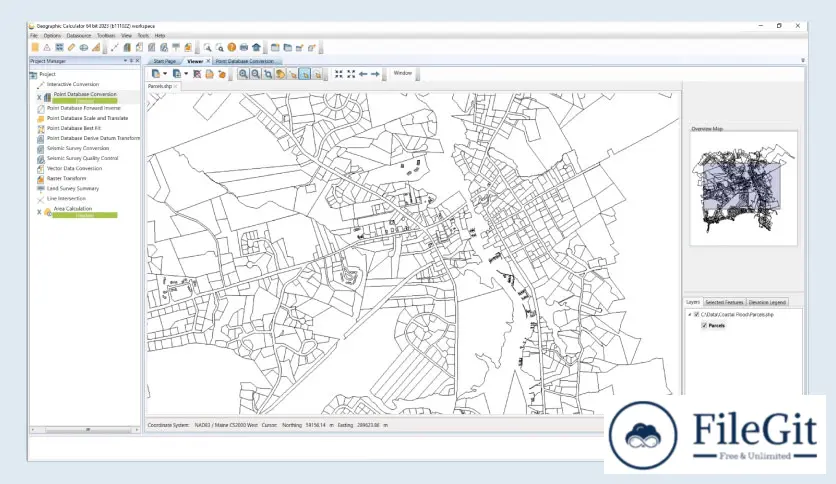Click the orange document icon at toolbar start
Viewport: 836px width, 484px height.
(x=35, y=47)
